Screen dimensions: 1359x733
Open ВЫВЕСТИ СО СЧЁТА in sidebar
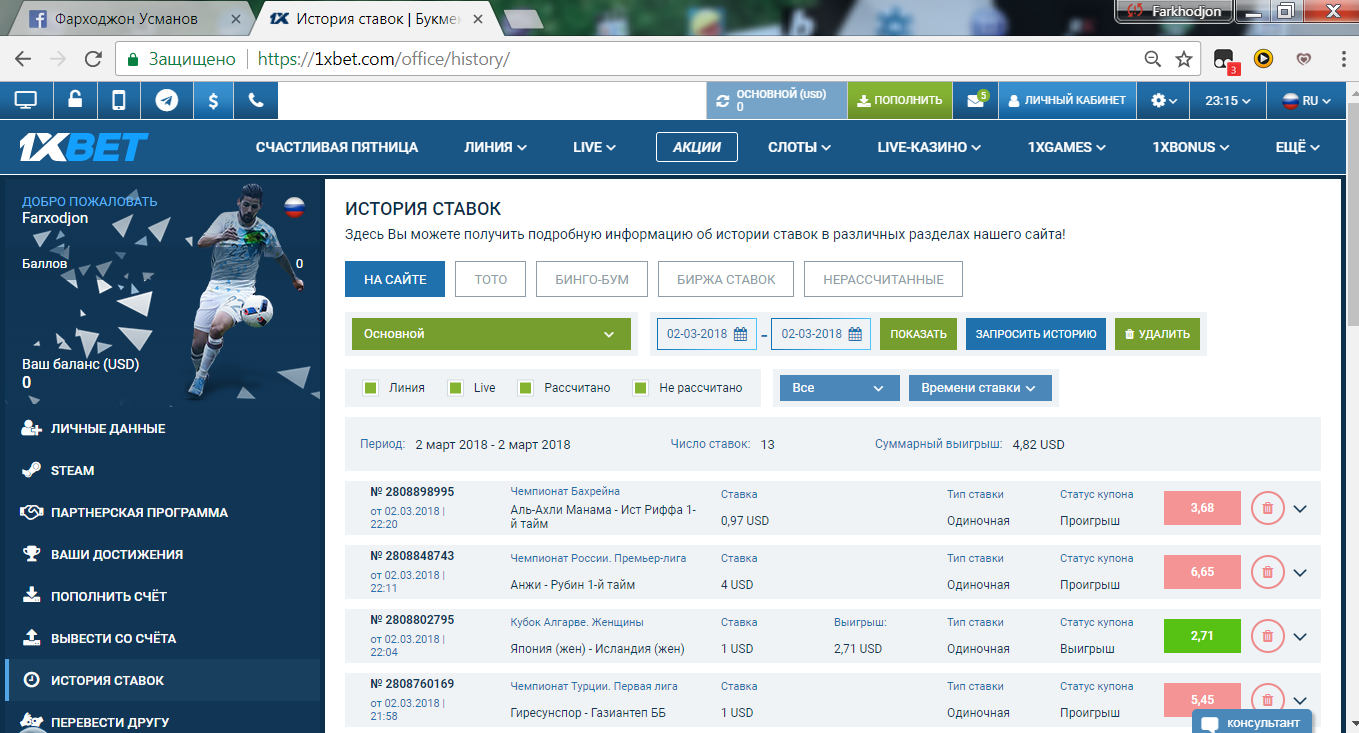pos(113,638)
